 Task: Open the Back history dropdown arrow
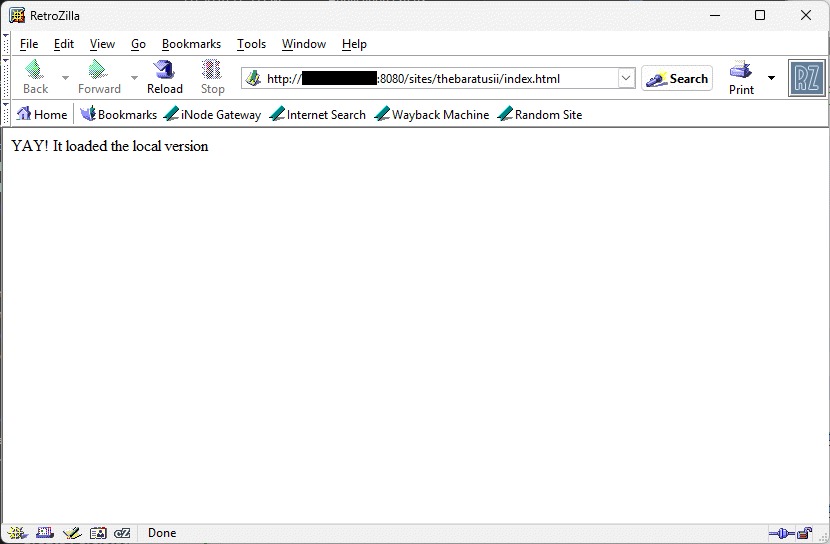(x=65, y=78)
